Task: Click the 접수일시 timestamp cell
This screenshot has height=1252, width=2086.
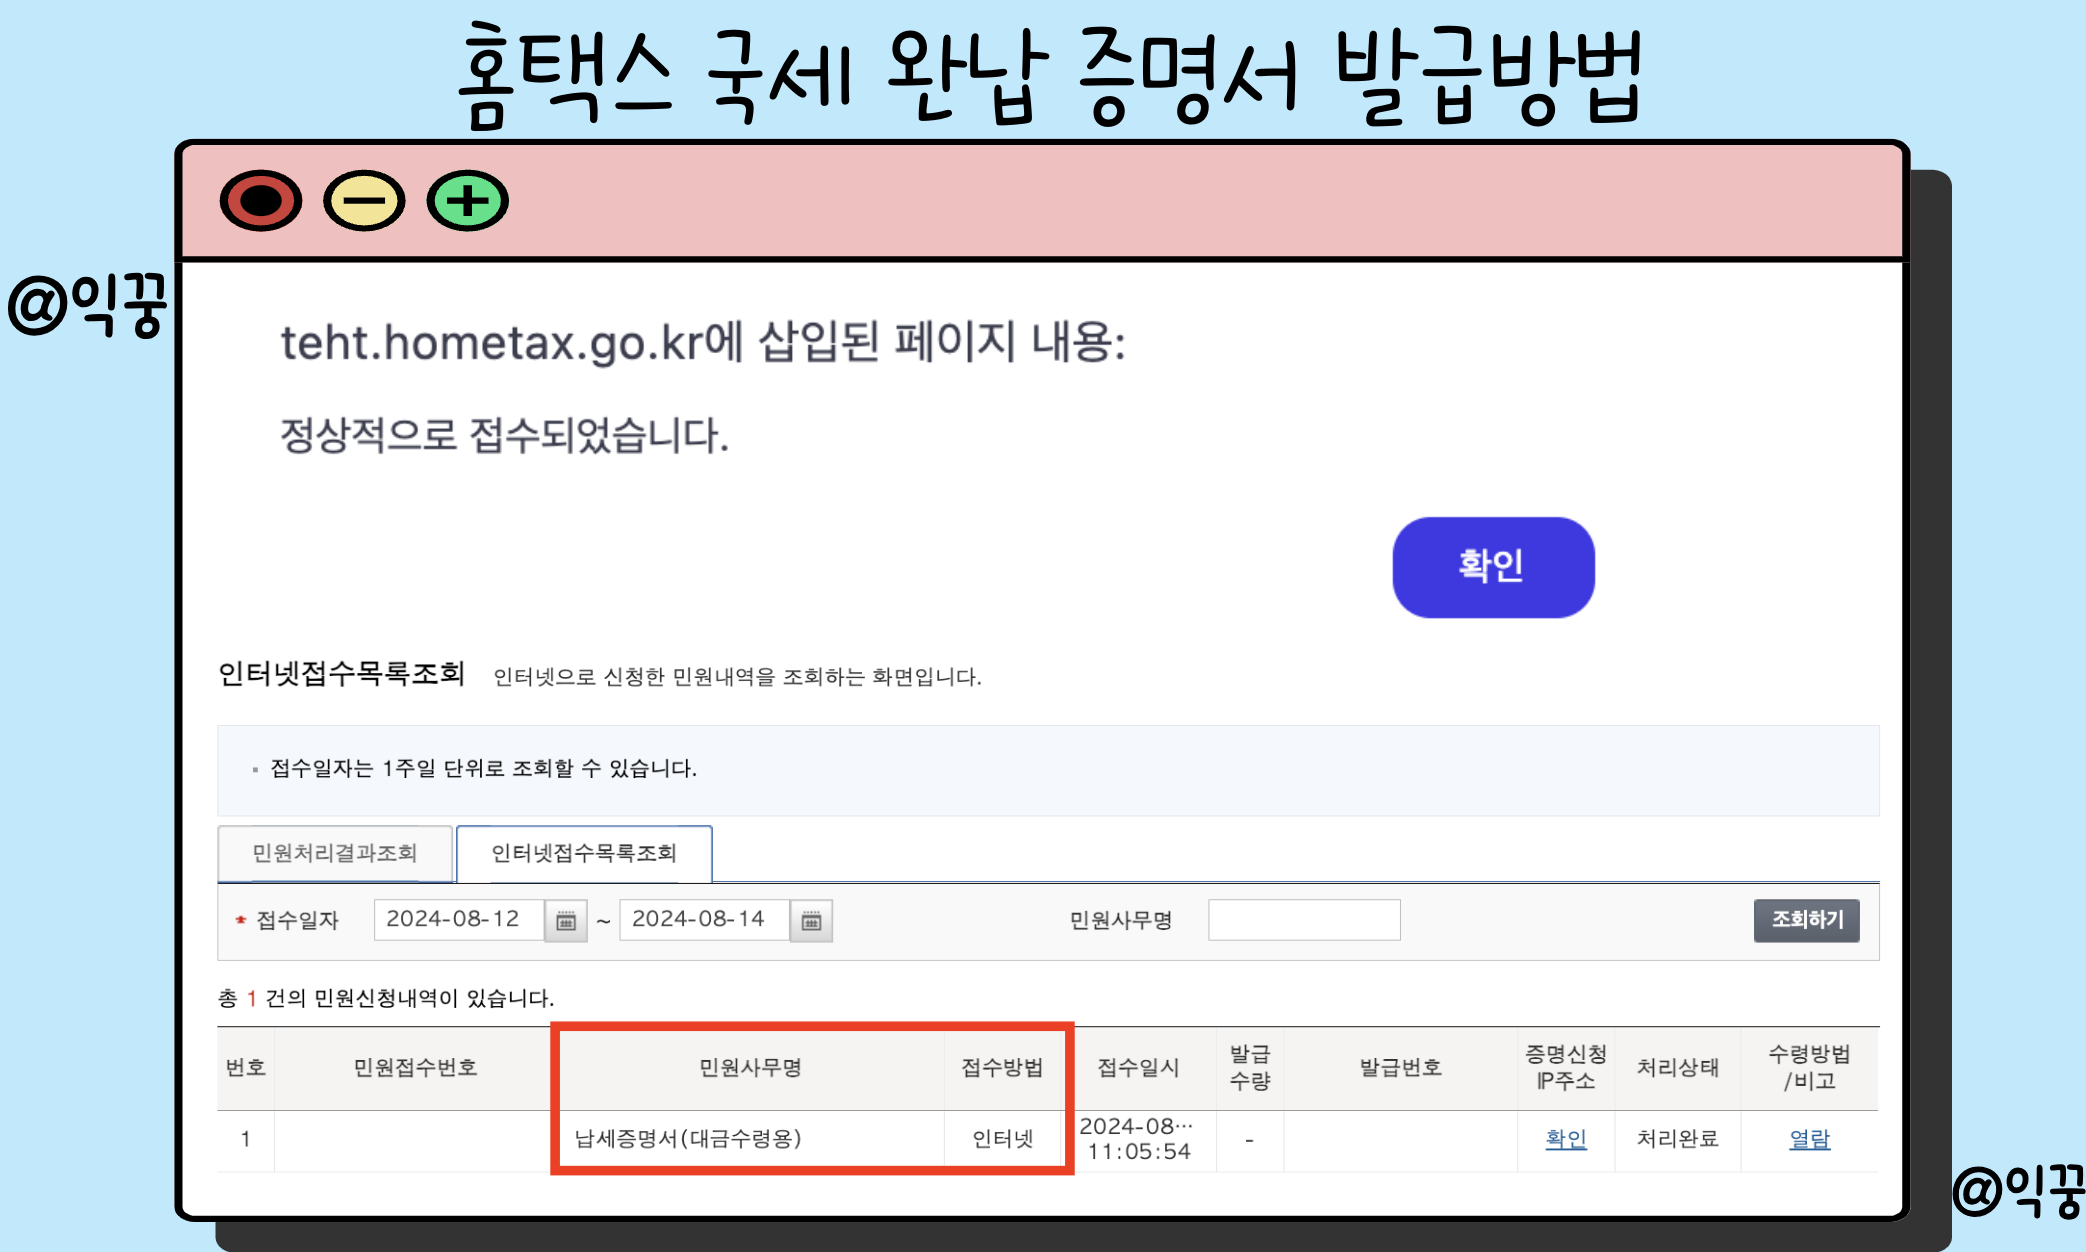Action: pyautogui.click(x=1138, y=1138)
